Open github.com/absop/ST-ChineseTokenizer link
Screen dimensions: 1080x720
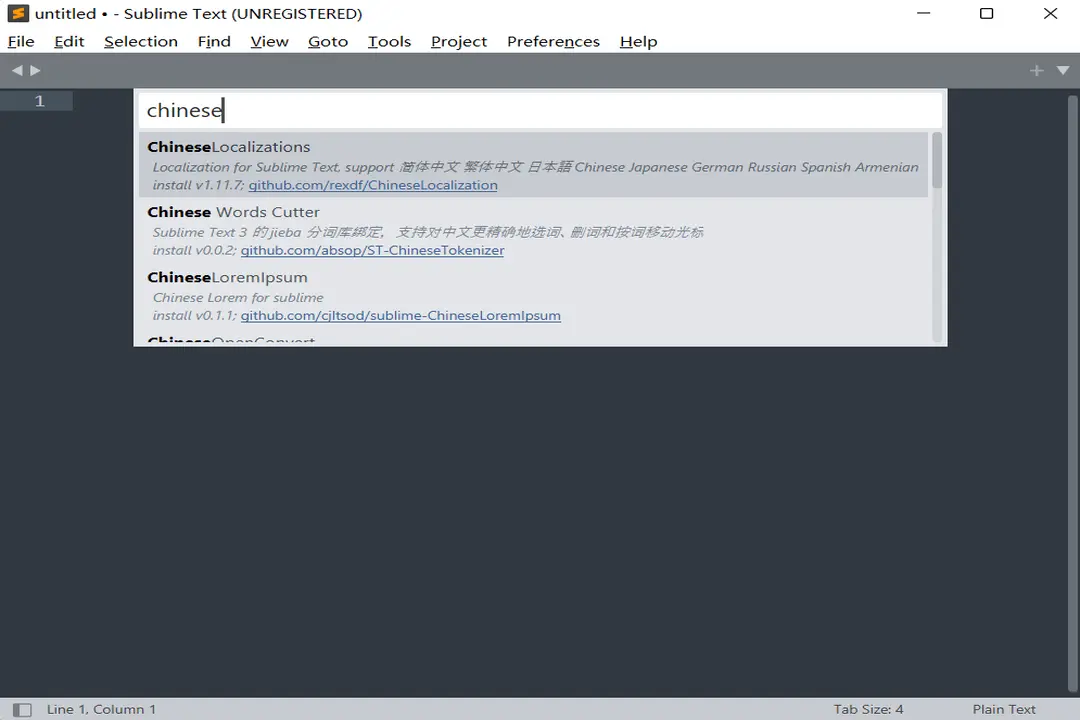coord(372,250)
